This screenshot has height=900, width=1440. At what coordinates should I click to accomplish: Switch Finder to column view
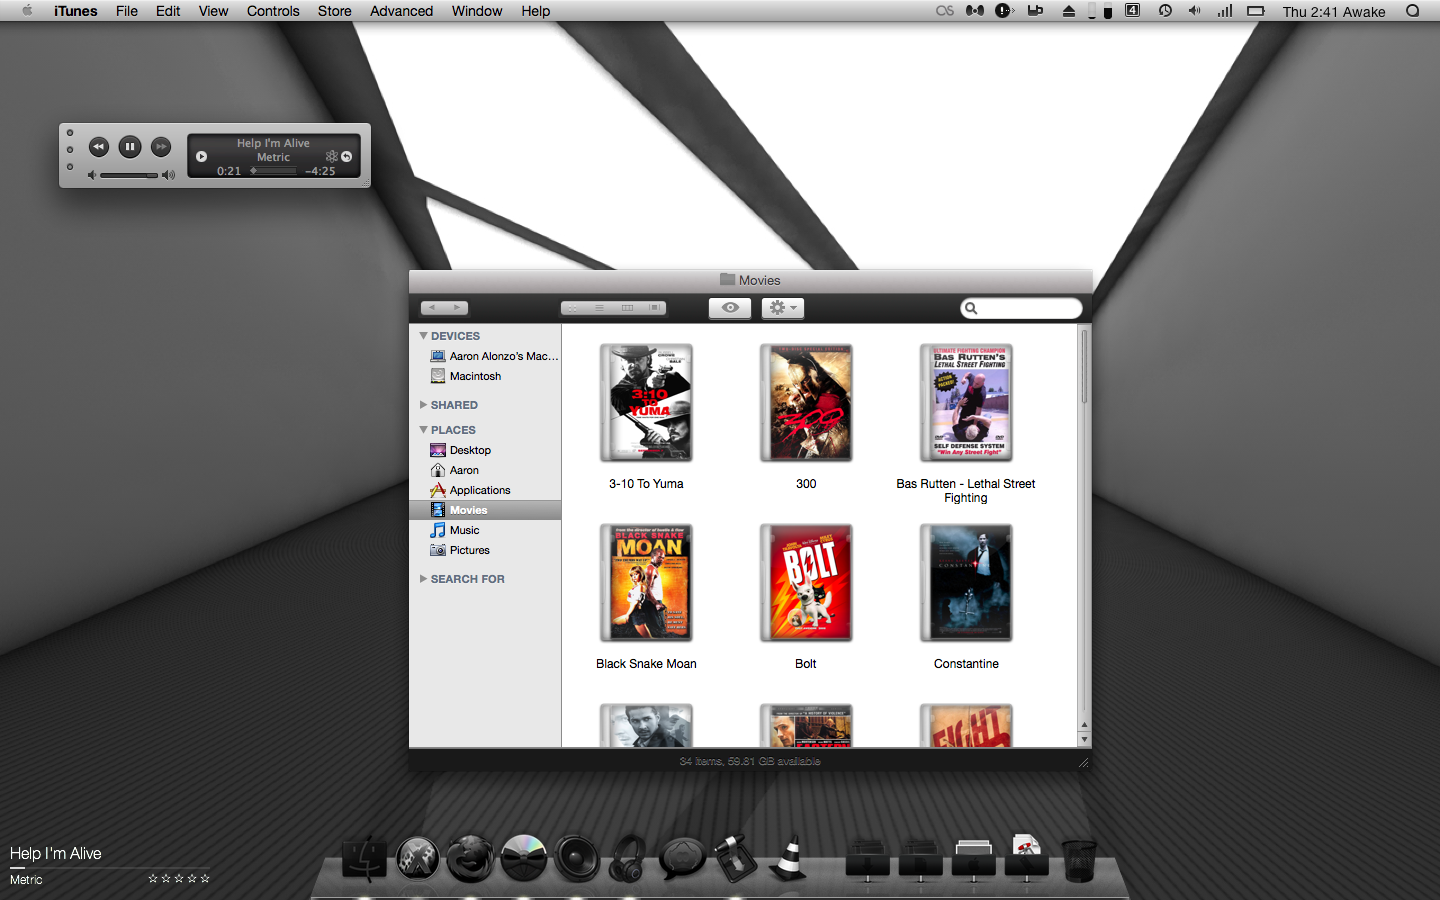tap(627, 308)
